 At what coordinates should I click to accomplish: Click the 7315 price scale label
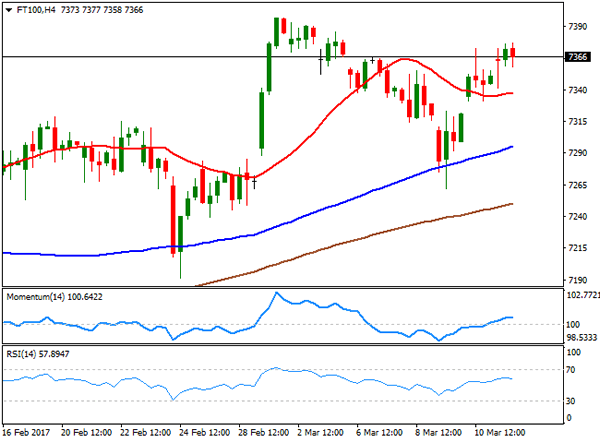(x=577, y=122)
